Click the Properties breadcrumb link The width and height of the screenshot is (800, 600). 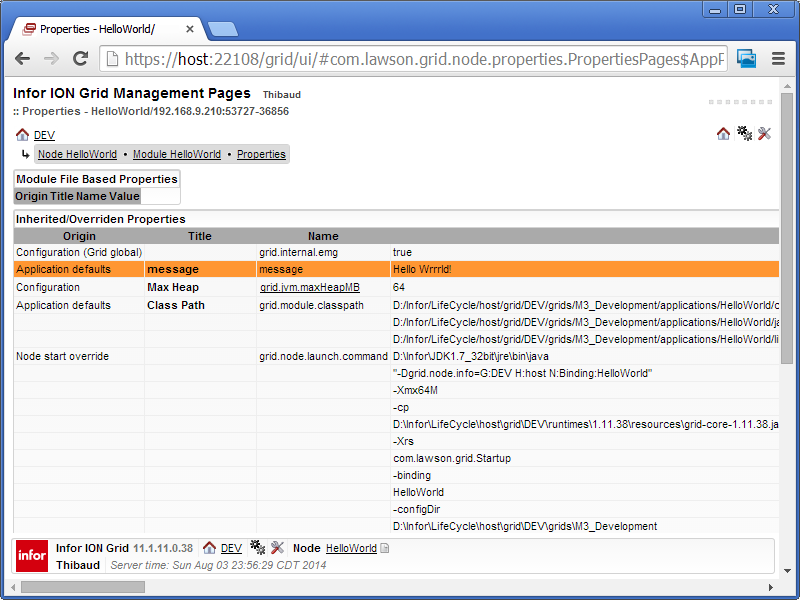point(261,155)
